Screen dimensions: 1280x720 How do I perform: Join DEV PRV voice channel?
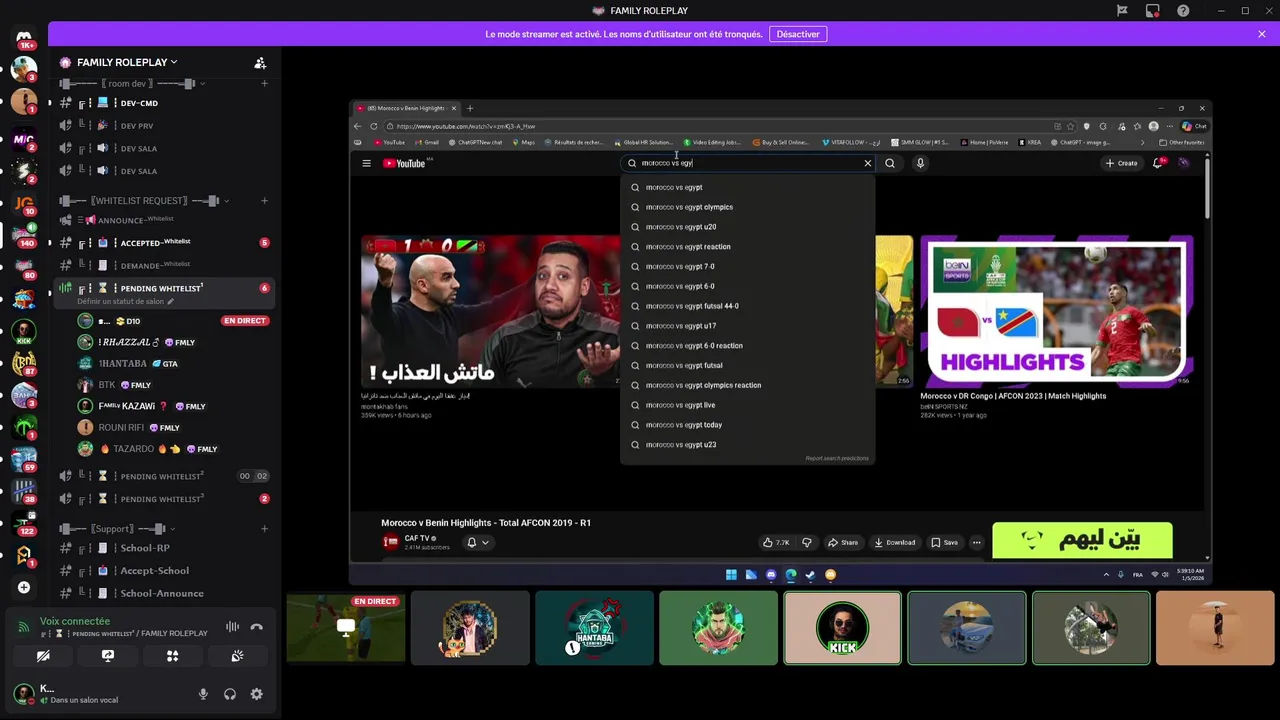click(x=164, y=126)
